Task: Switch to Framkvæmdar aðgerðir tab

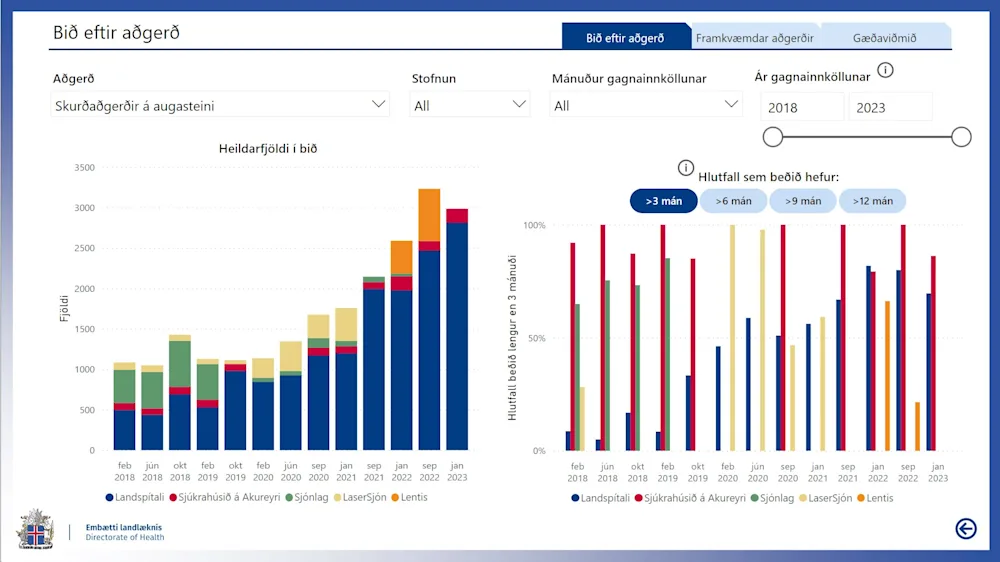Action: tap(755, 38)
